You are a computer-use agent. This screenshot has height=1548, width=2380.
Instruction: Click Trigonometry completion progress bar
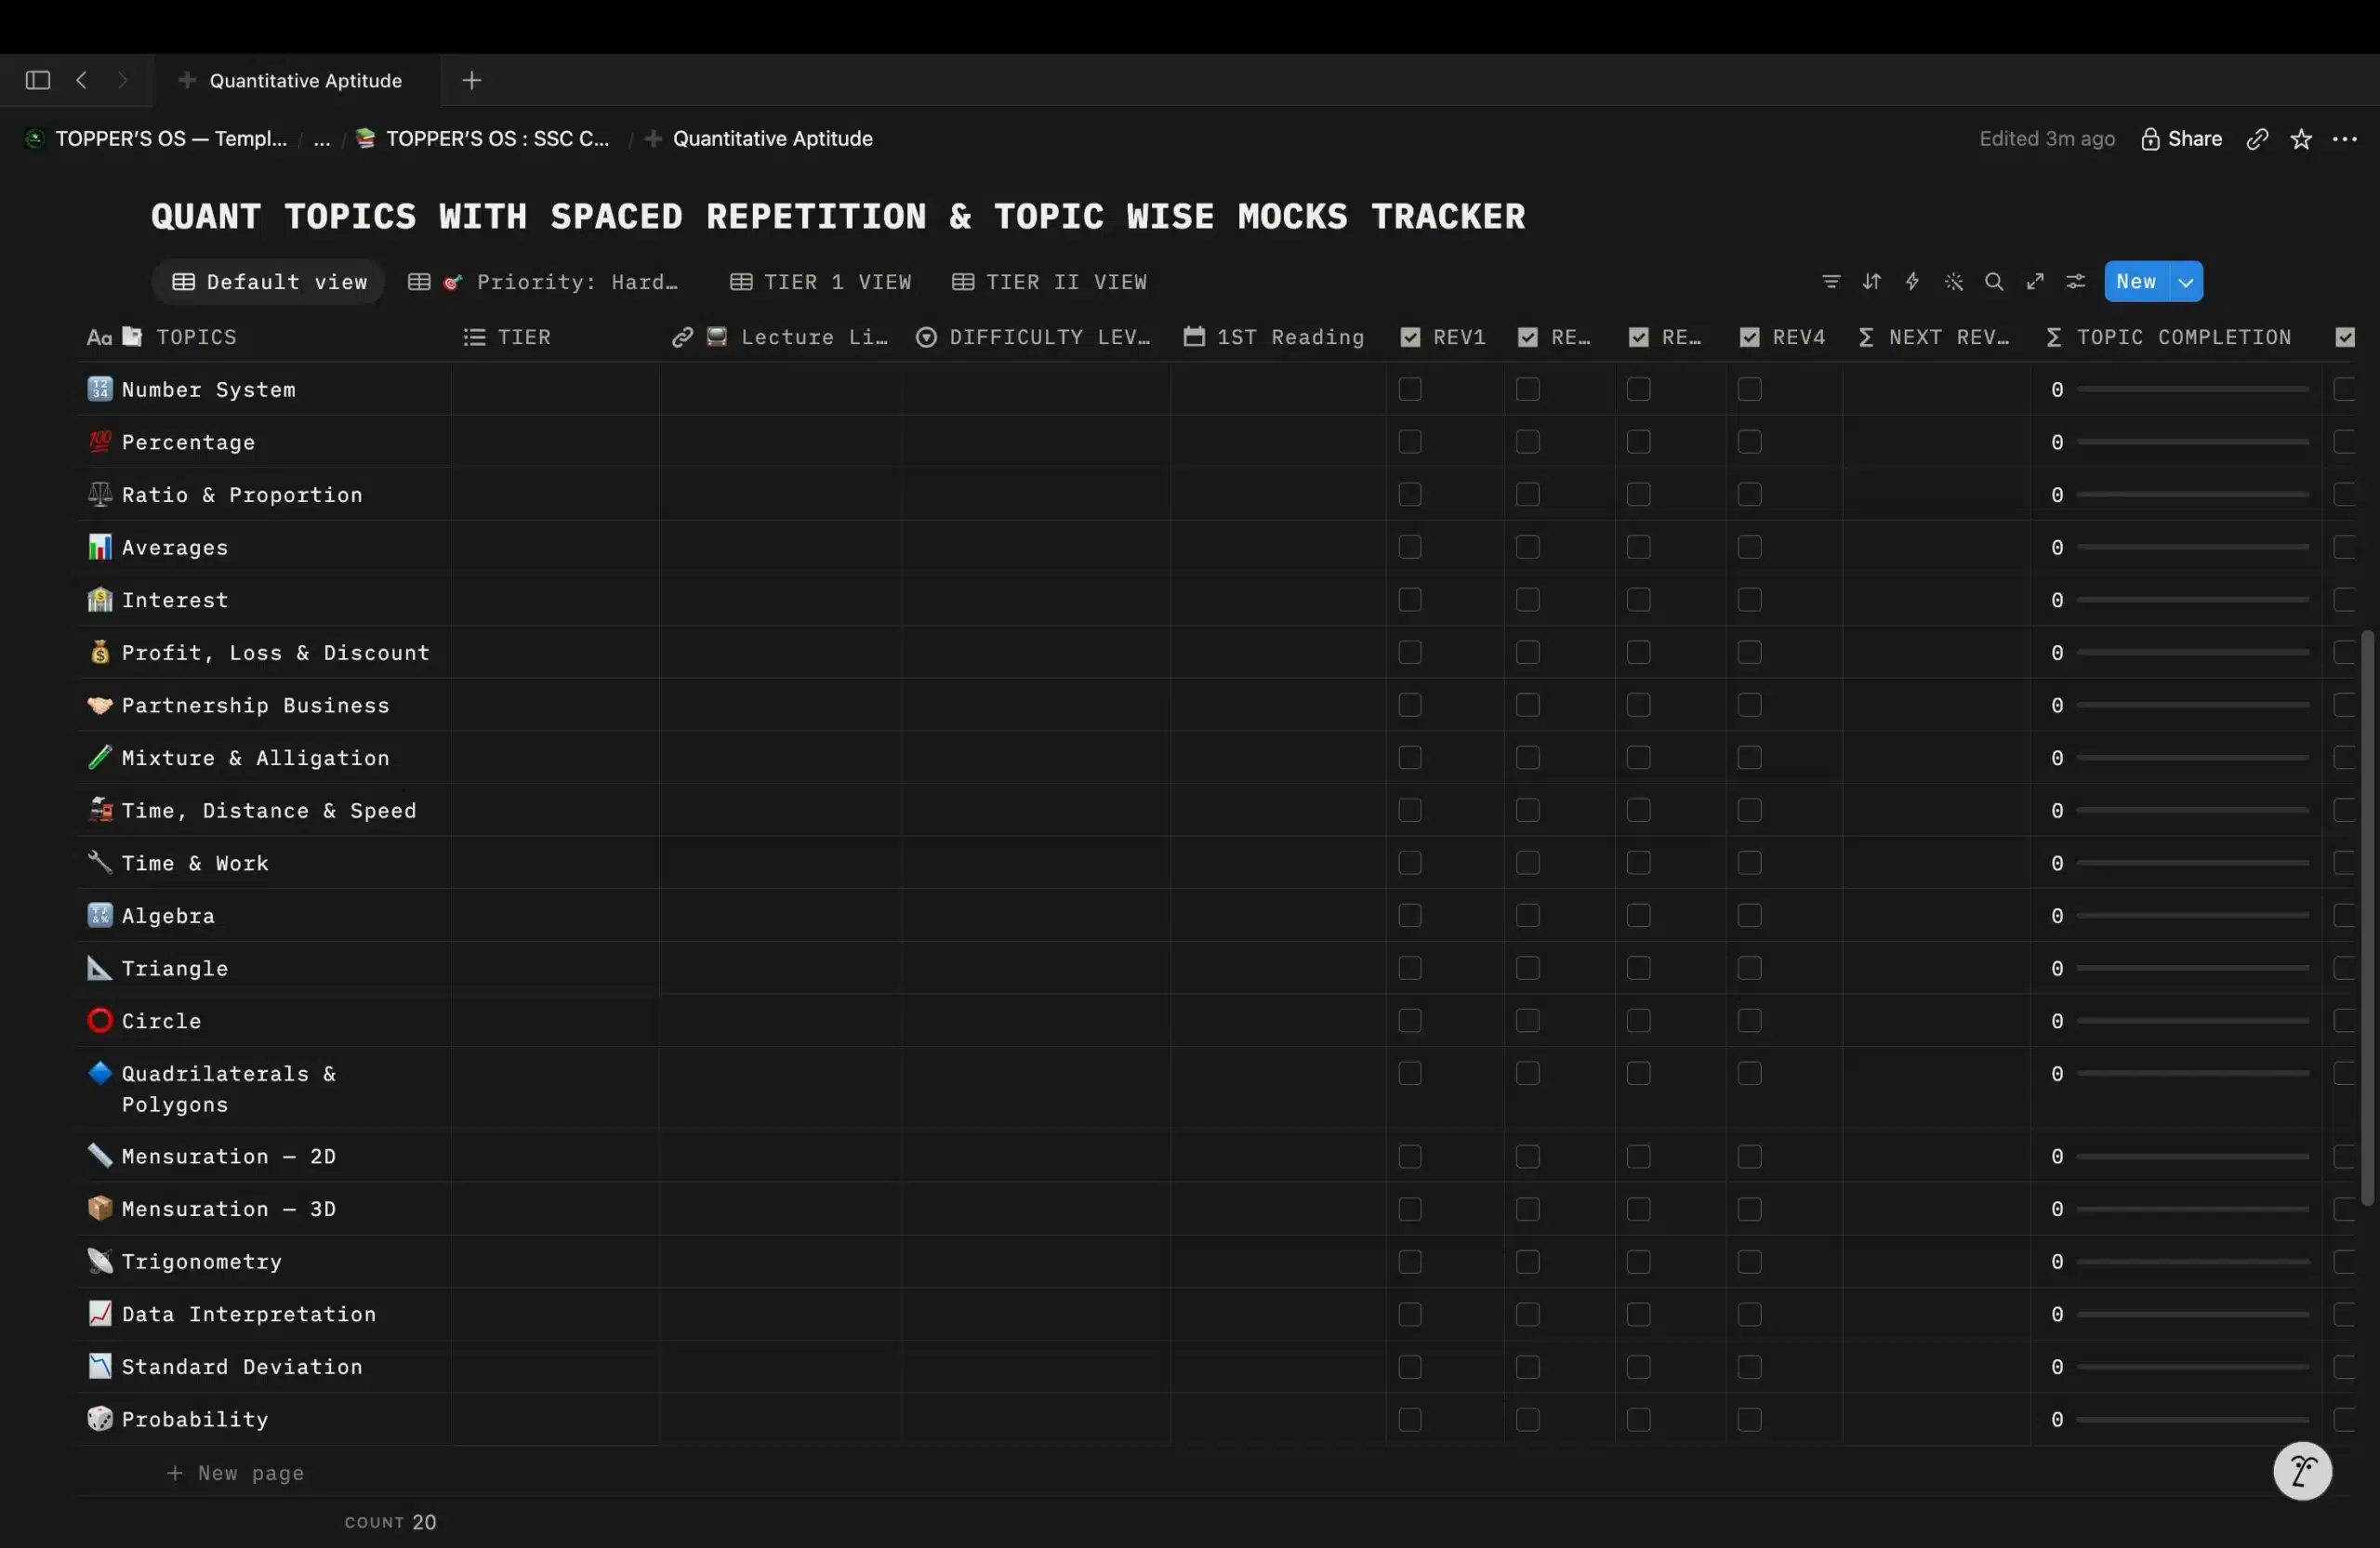tap(2192, 1262)
